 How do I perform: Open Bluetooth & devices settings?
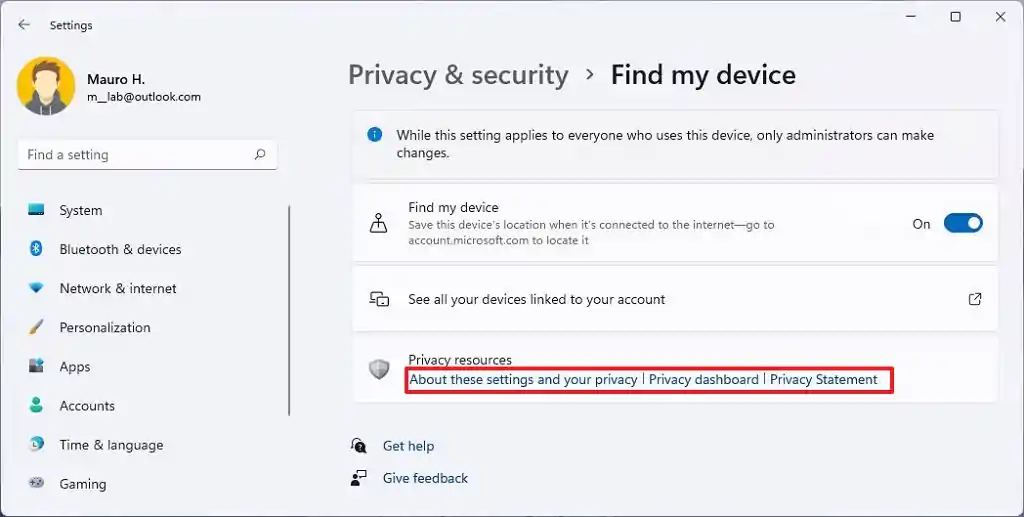tap(120, 249)
